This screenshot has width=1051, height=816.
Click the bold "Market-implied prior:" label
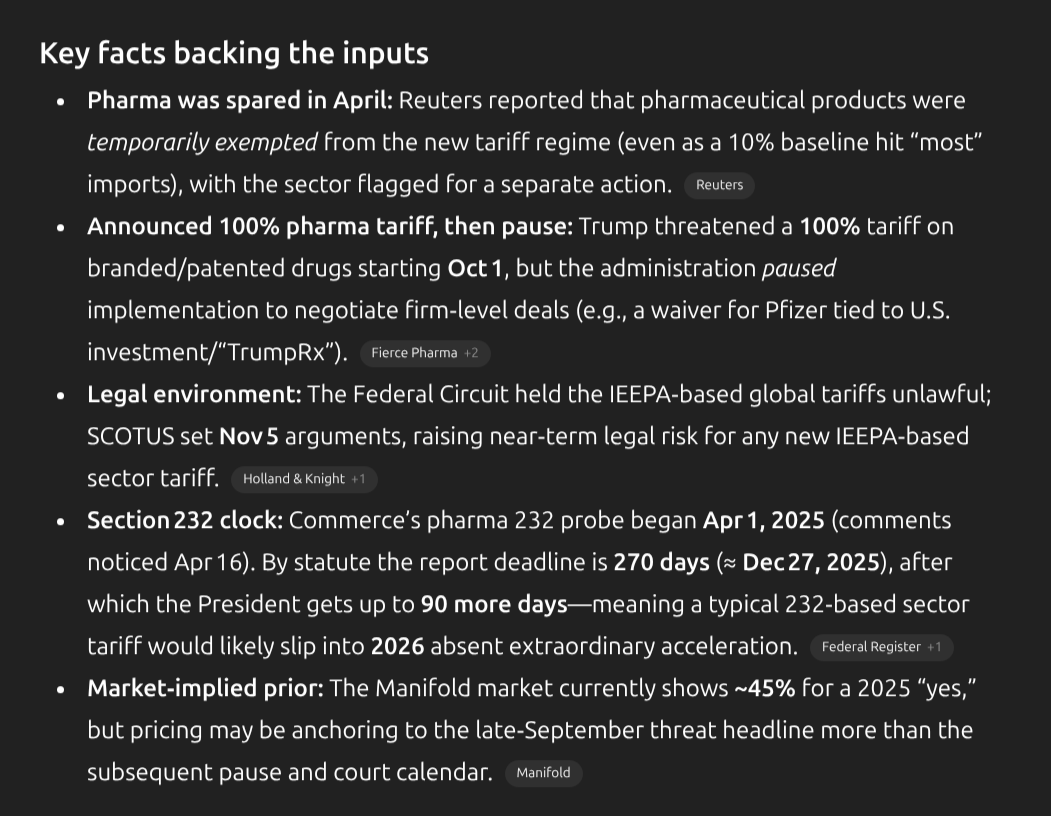(x=205, y=689)
